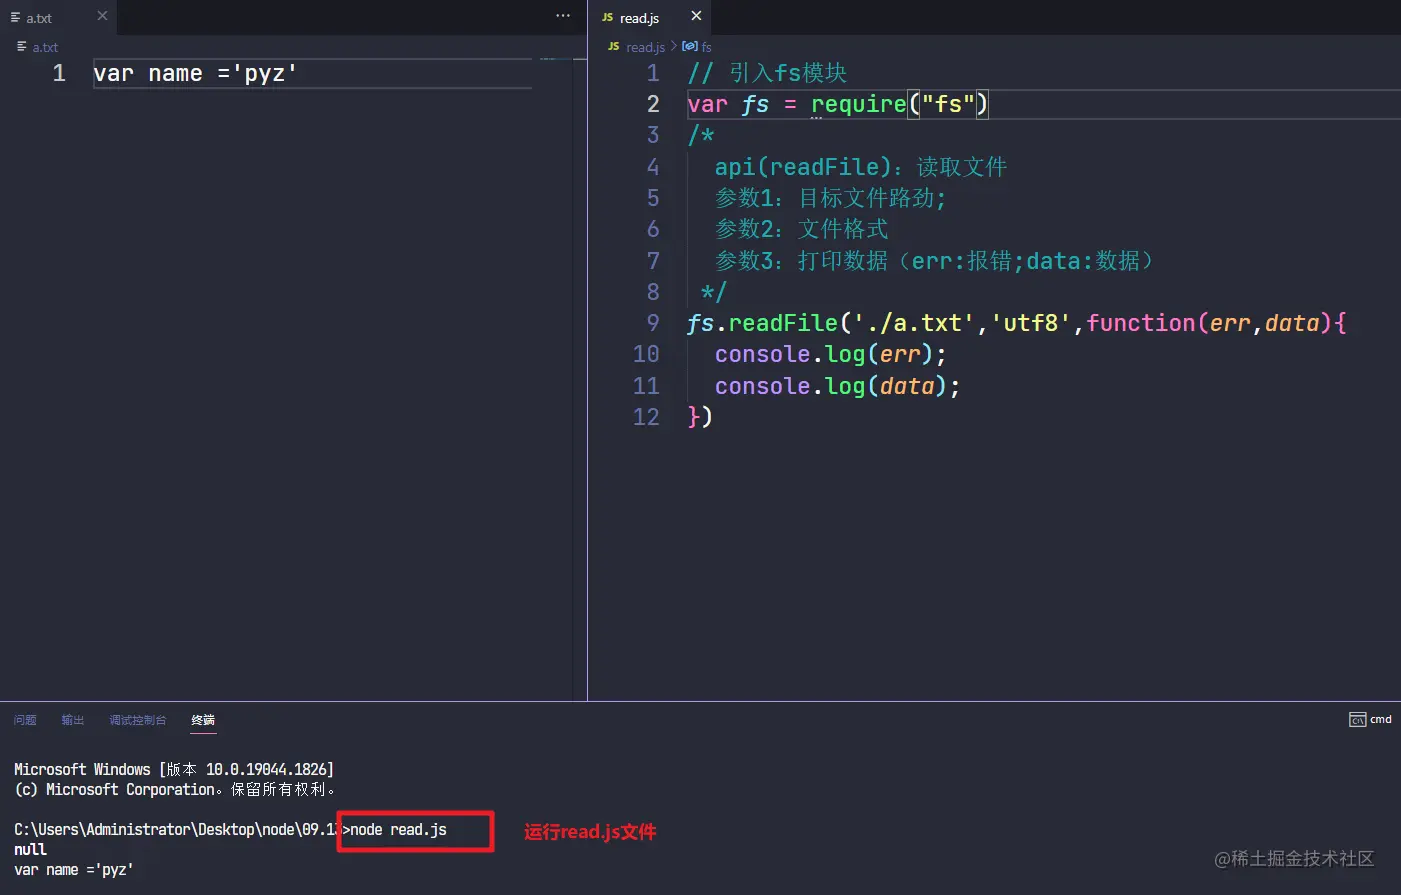Click the "fs" string inside require parentheses
Screen dimensions: 1401x895
948,104
